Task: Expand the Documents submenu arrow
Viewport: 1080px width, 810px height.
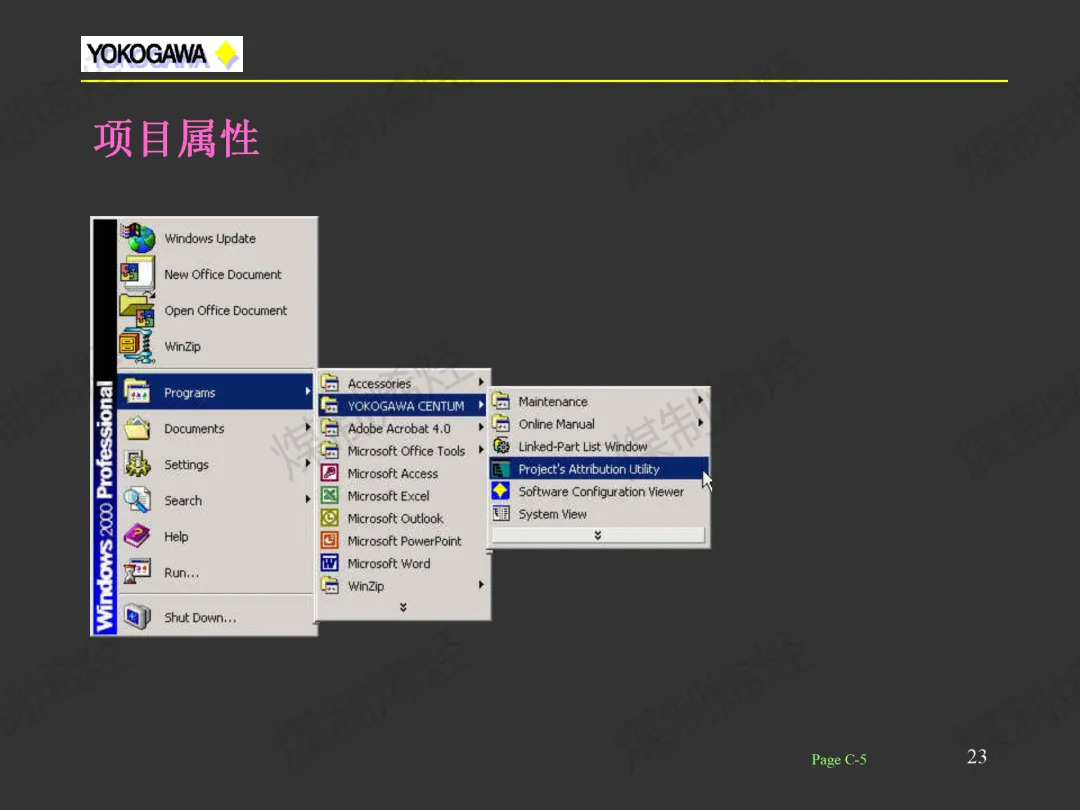Action: [x=307, y=427]
